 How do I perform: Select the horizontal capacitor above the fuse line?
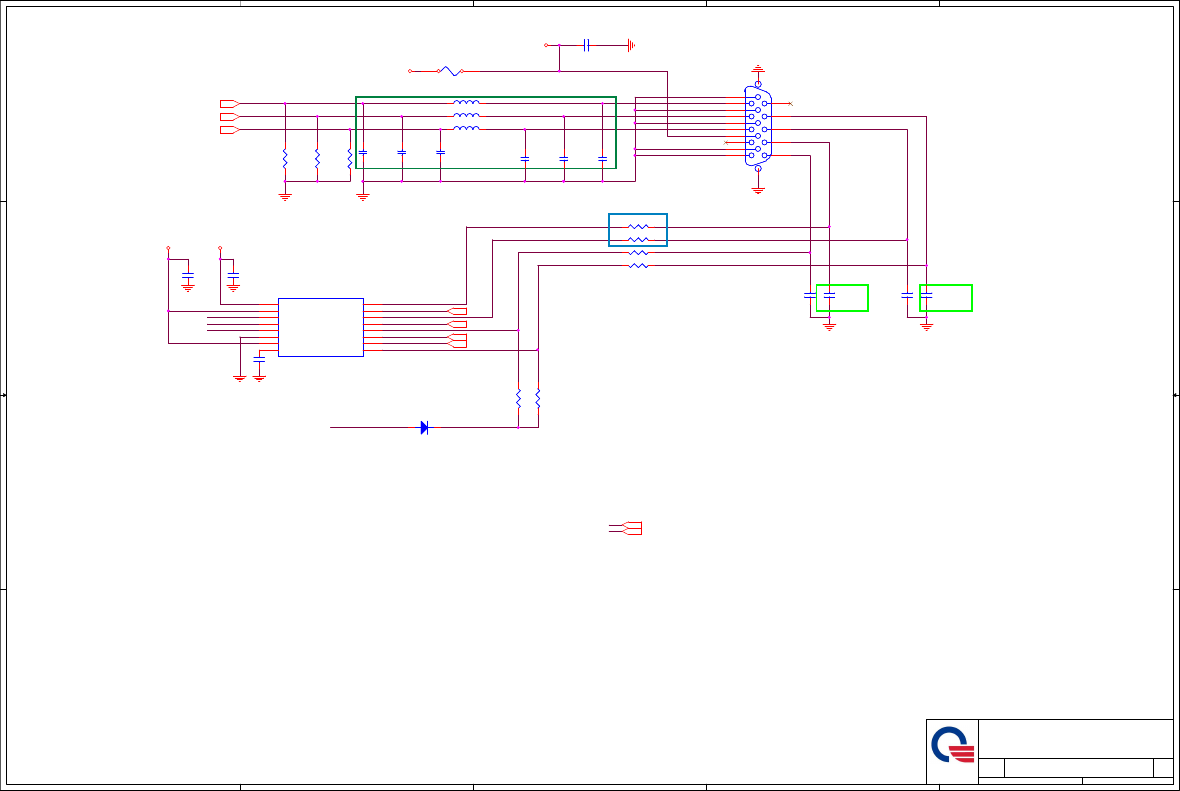click(586, 45)
